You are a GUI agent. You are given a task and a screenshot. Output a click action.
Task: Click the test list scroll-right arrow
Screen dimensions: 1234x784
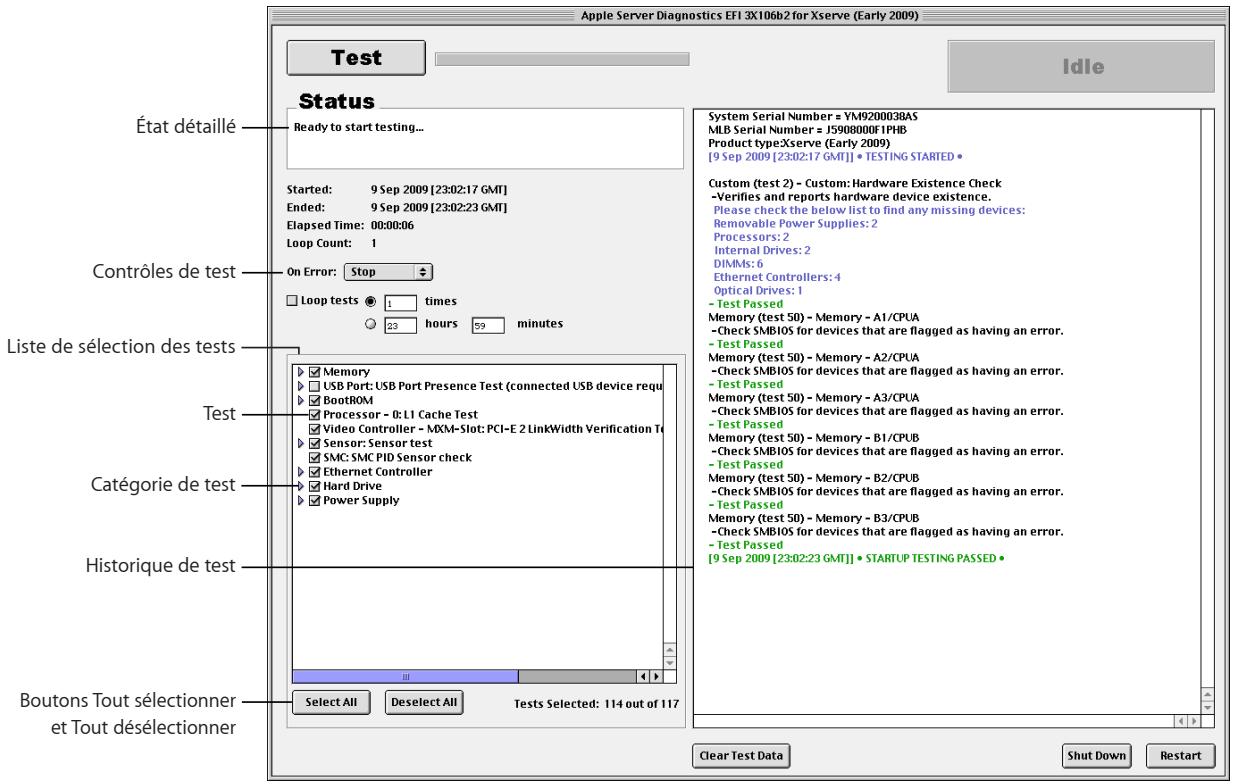click(656, 675)
